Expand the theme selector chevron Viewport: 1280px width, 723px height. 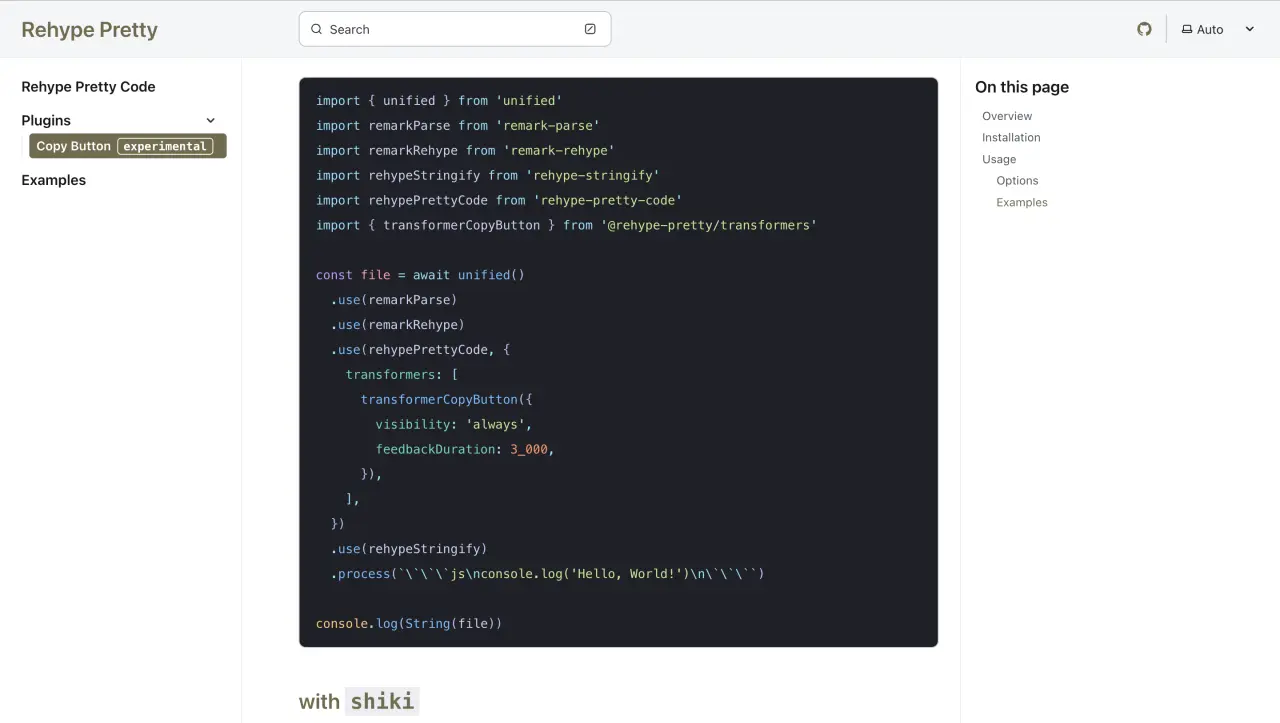[1249, 29]
